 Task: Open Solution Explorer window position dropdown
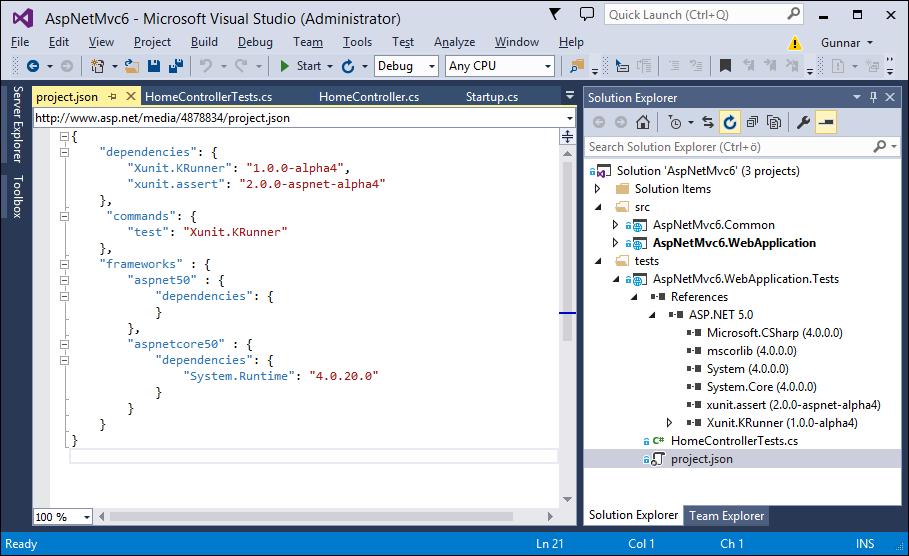[x=857, y=97]
